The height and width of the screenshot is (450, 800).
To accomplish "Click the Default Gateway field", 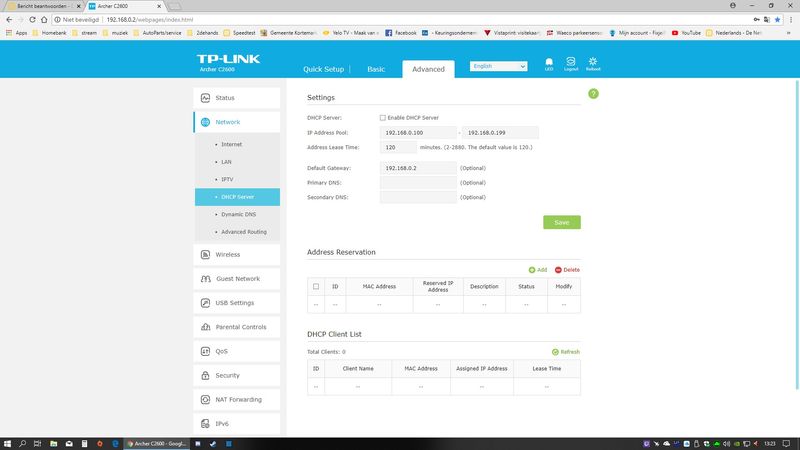I will pos(418,168).
